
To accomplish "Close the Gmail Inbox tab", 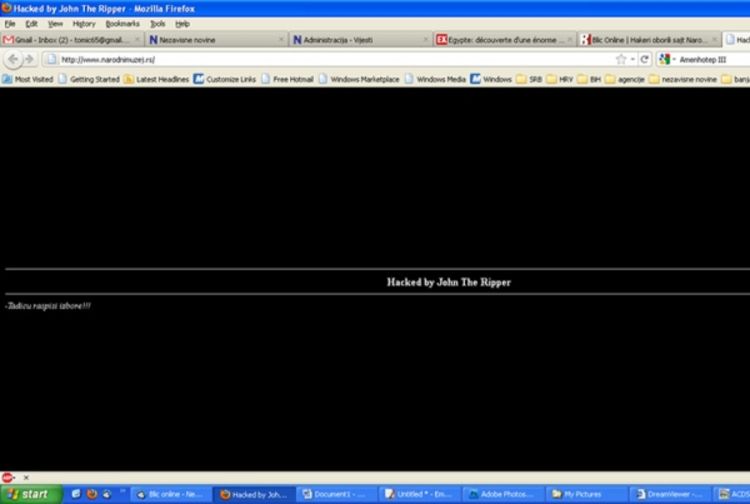I will [137, 40].
